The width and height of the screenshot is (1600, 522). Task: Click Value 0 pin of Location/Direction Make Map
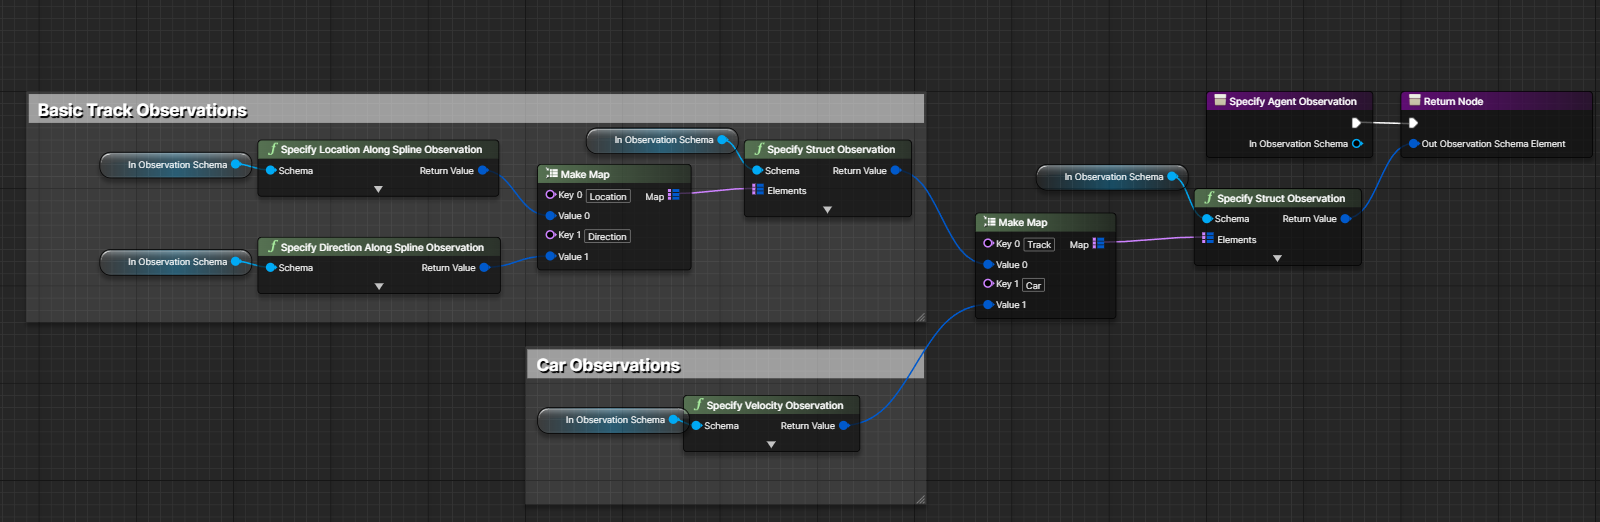coord(550,216)
